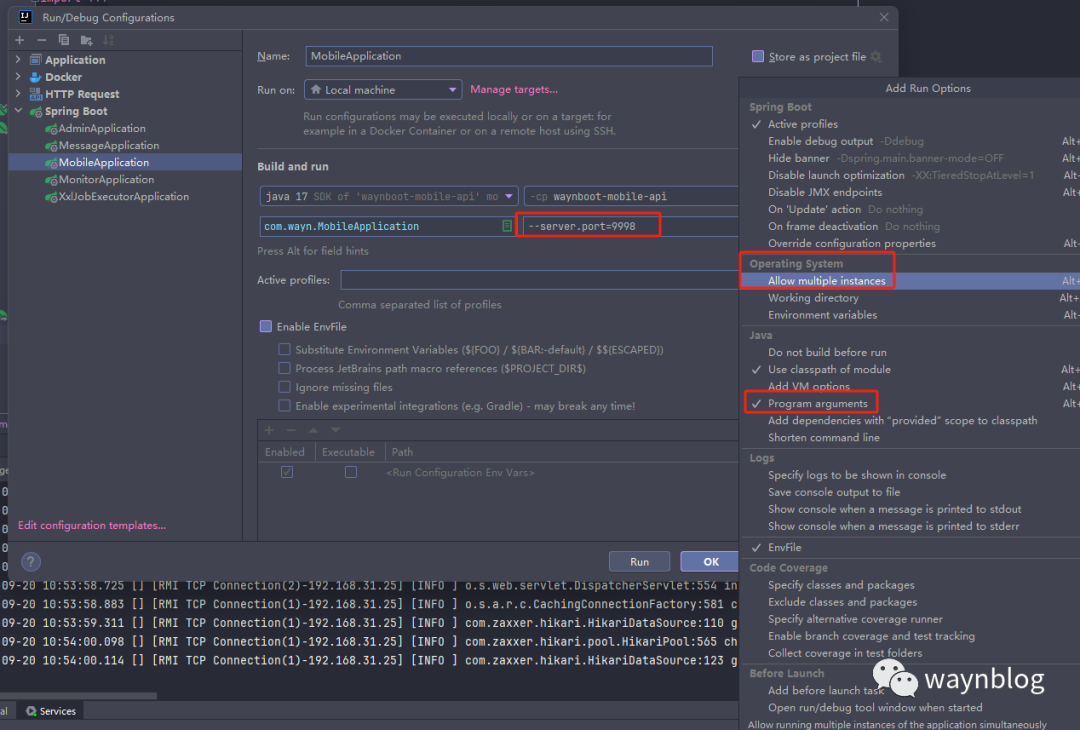Check Process JetBrains path macro references
Viewport: 1080px width, 730px height.
coord(284,368)
